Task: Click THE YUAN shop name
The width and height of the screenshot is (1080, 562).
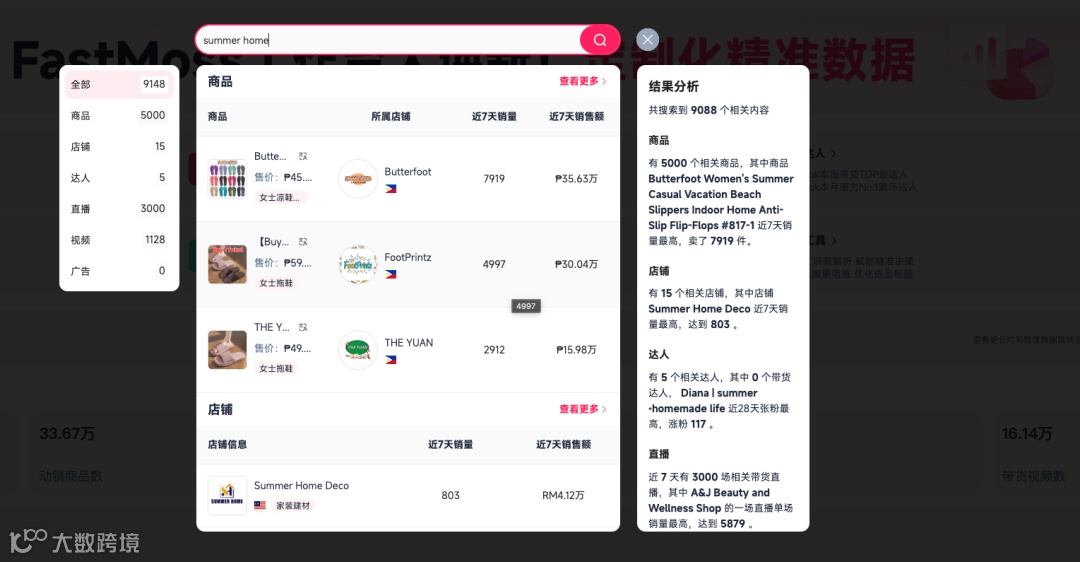Action: point(408,342)
